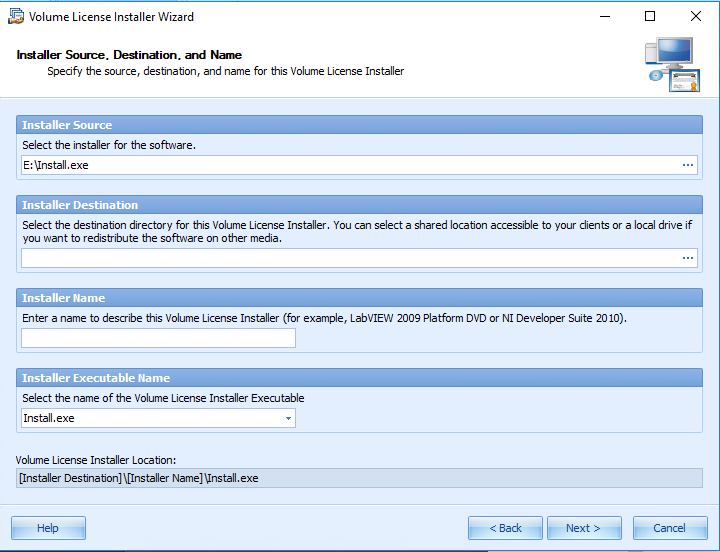Minimize the Volume License Installer Wizard
Viewport: 720px width, 552px height.
pos(604,17)
